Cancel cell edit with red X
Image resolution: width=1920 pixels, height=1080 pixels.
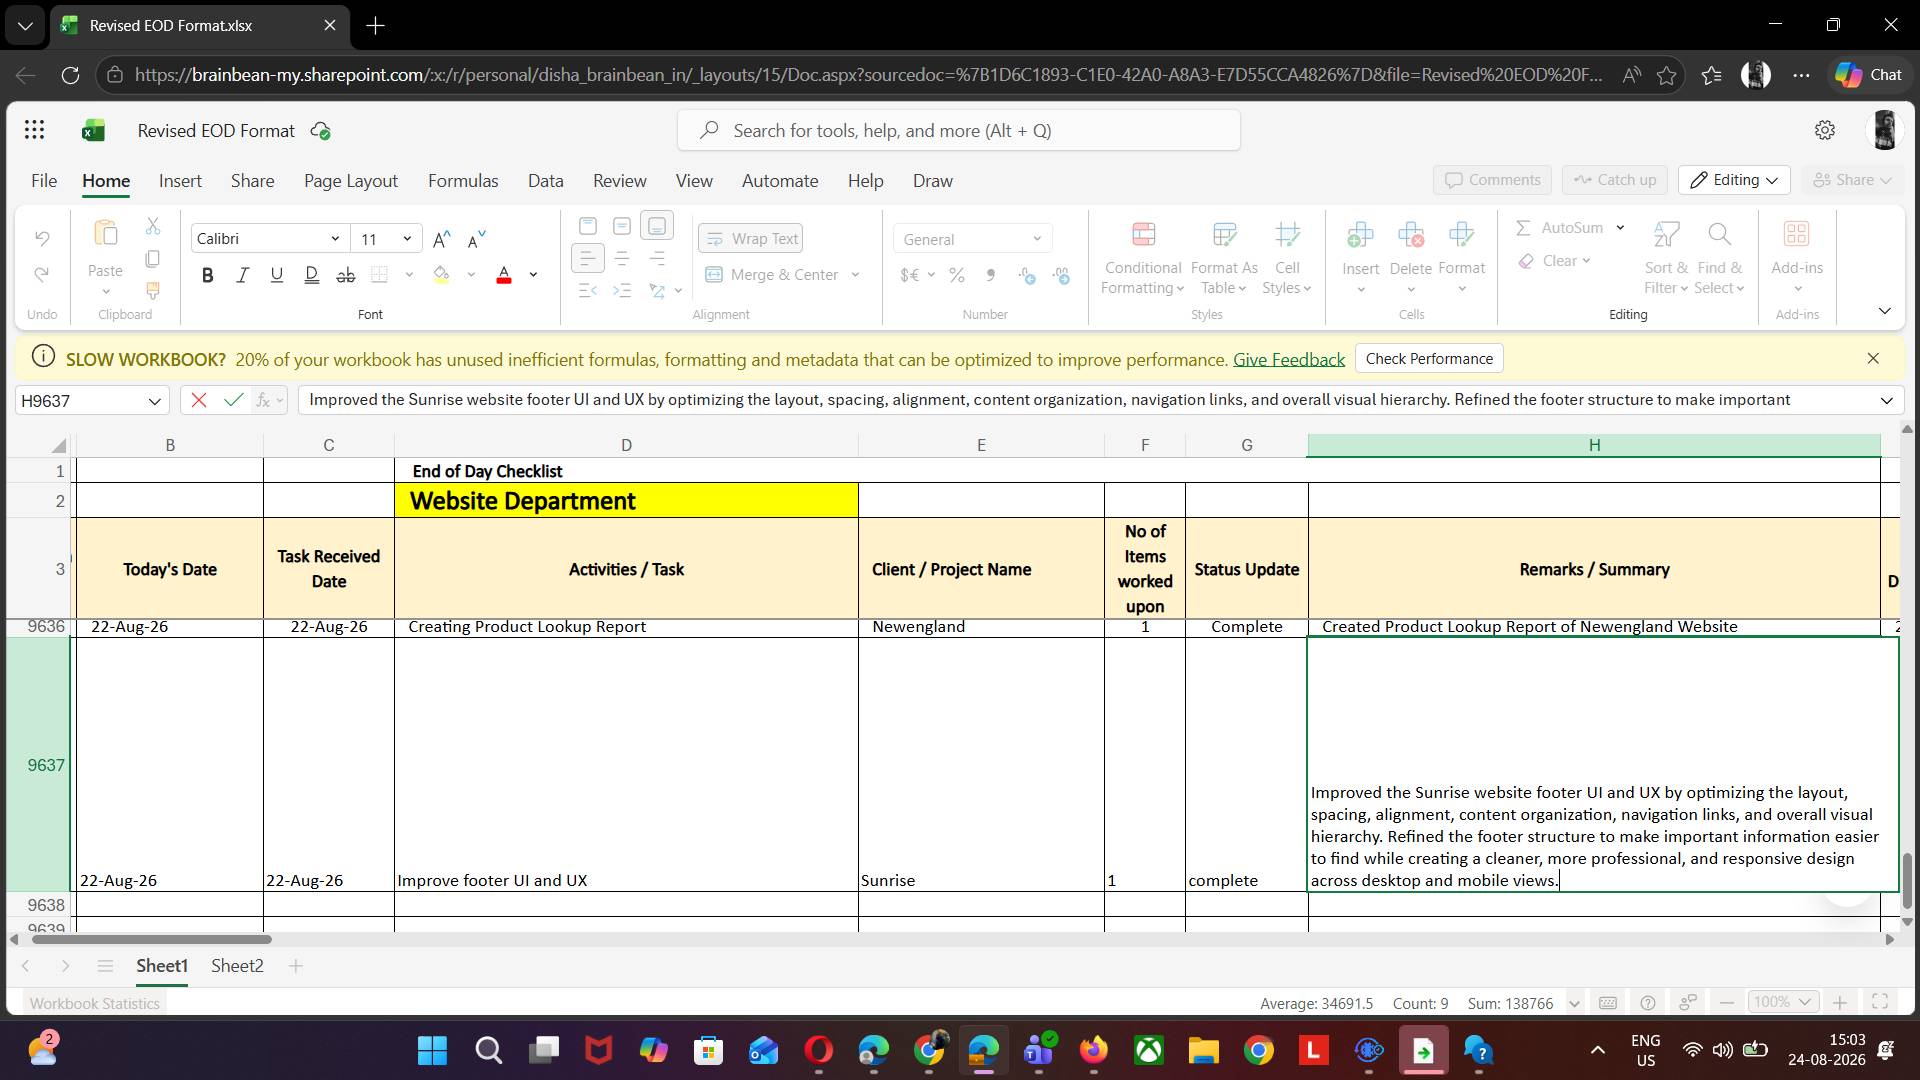click(198, 400)
